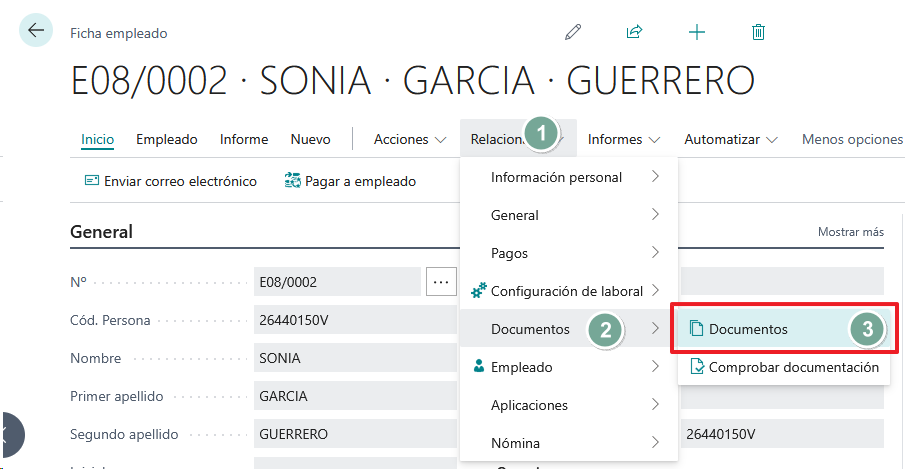
Task: Open the Empleado tab
Action: [167, 139]
